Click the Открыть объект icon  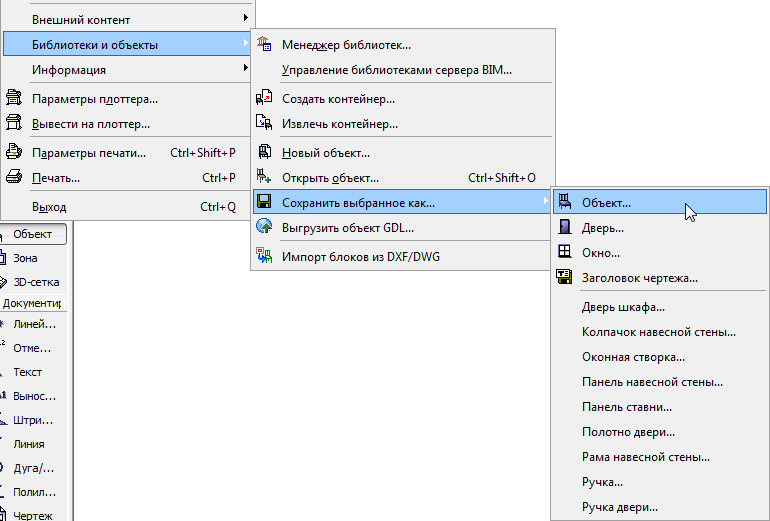264,177
